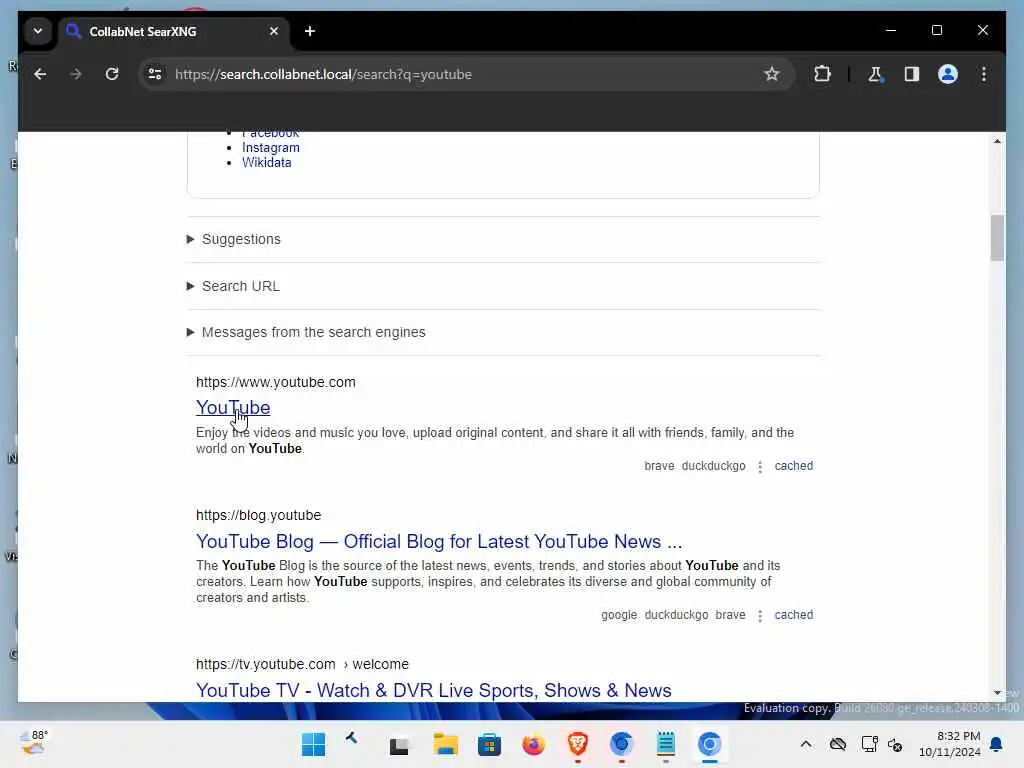Open the YouTube result title
Viewport: 1024px width, 768px height.
(x=233, y=408)
